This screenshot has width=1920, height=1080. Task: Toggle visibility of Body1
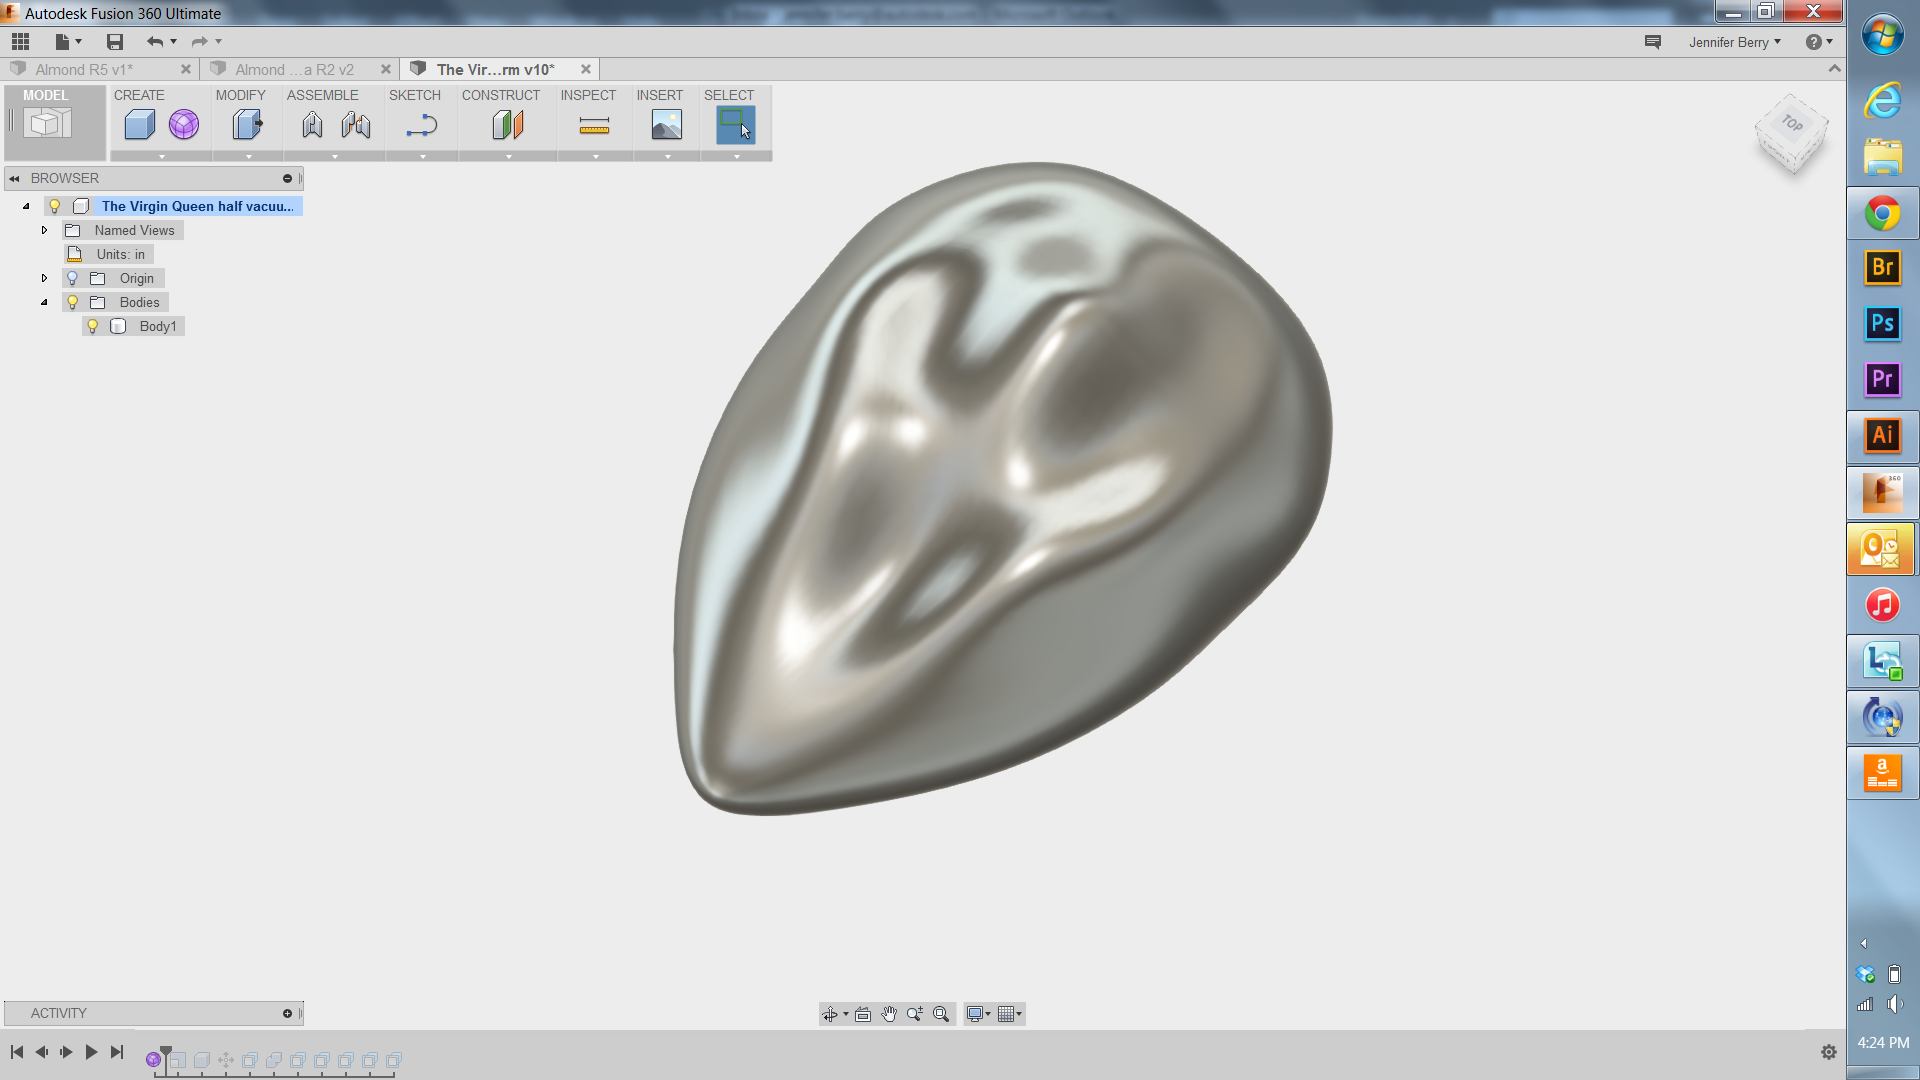click(92, 326)
